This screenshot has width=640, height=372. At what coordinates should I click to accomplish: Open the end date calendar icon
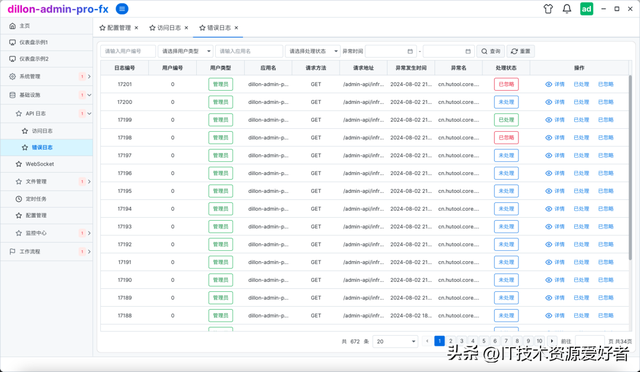(x=468, y=51)
